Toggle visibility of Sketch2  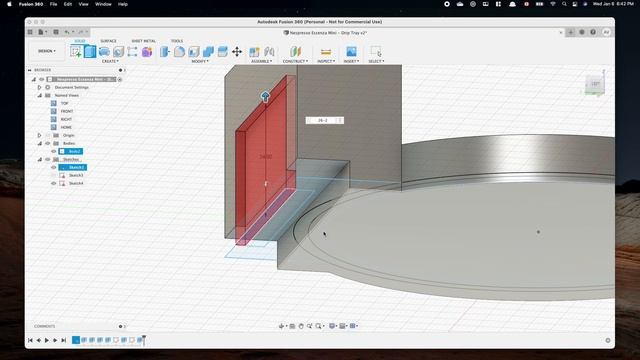click(53, 167)
